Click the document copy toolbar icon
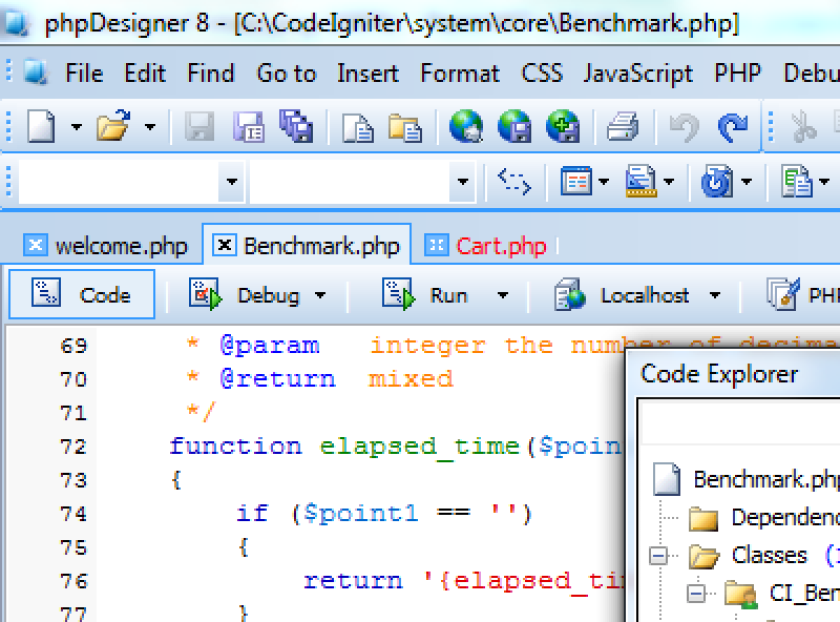Screen dimensions: 840x622 point(357,128)
